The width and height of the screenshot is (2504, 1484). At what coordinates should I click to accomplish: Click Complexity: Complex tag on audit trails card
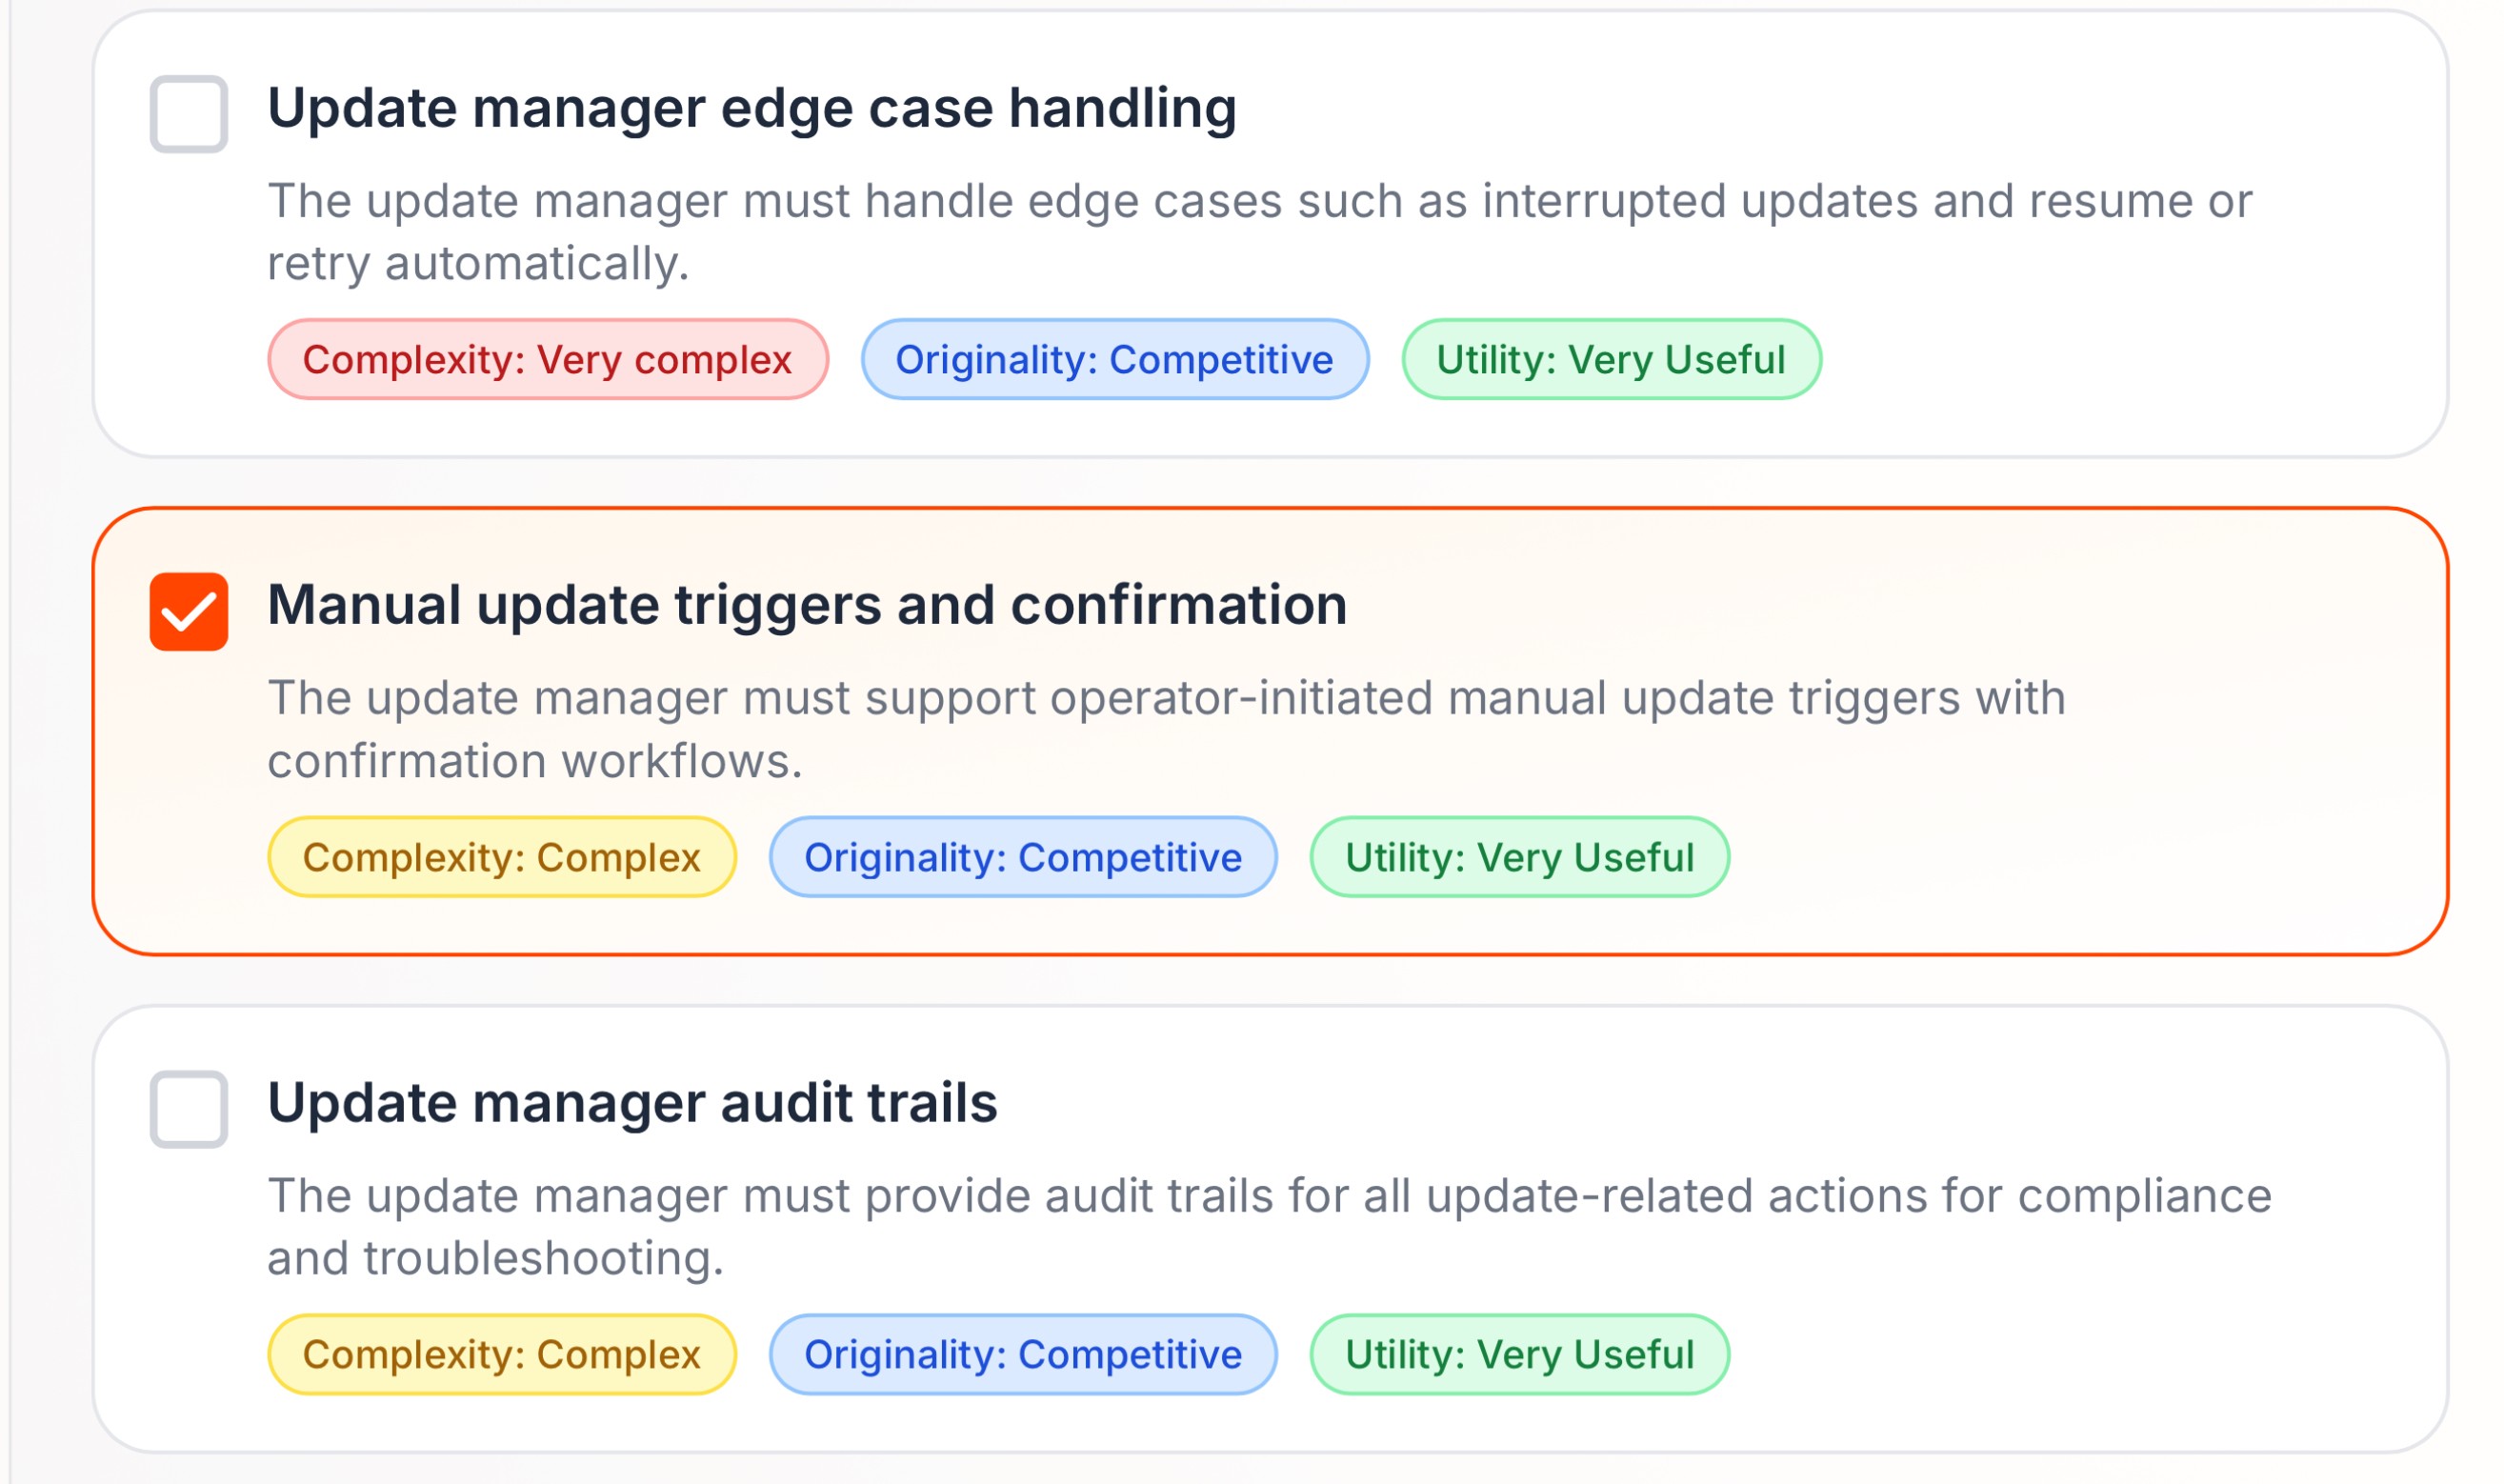click(501, 1354)
